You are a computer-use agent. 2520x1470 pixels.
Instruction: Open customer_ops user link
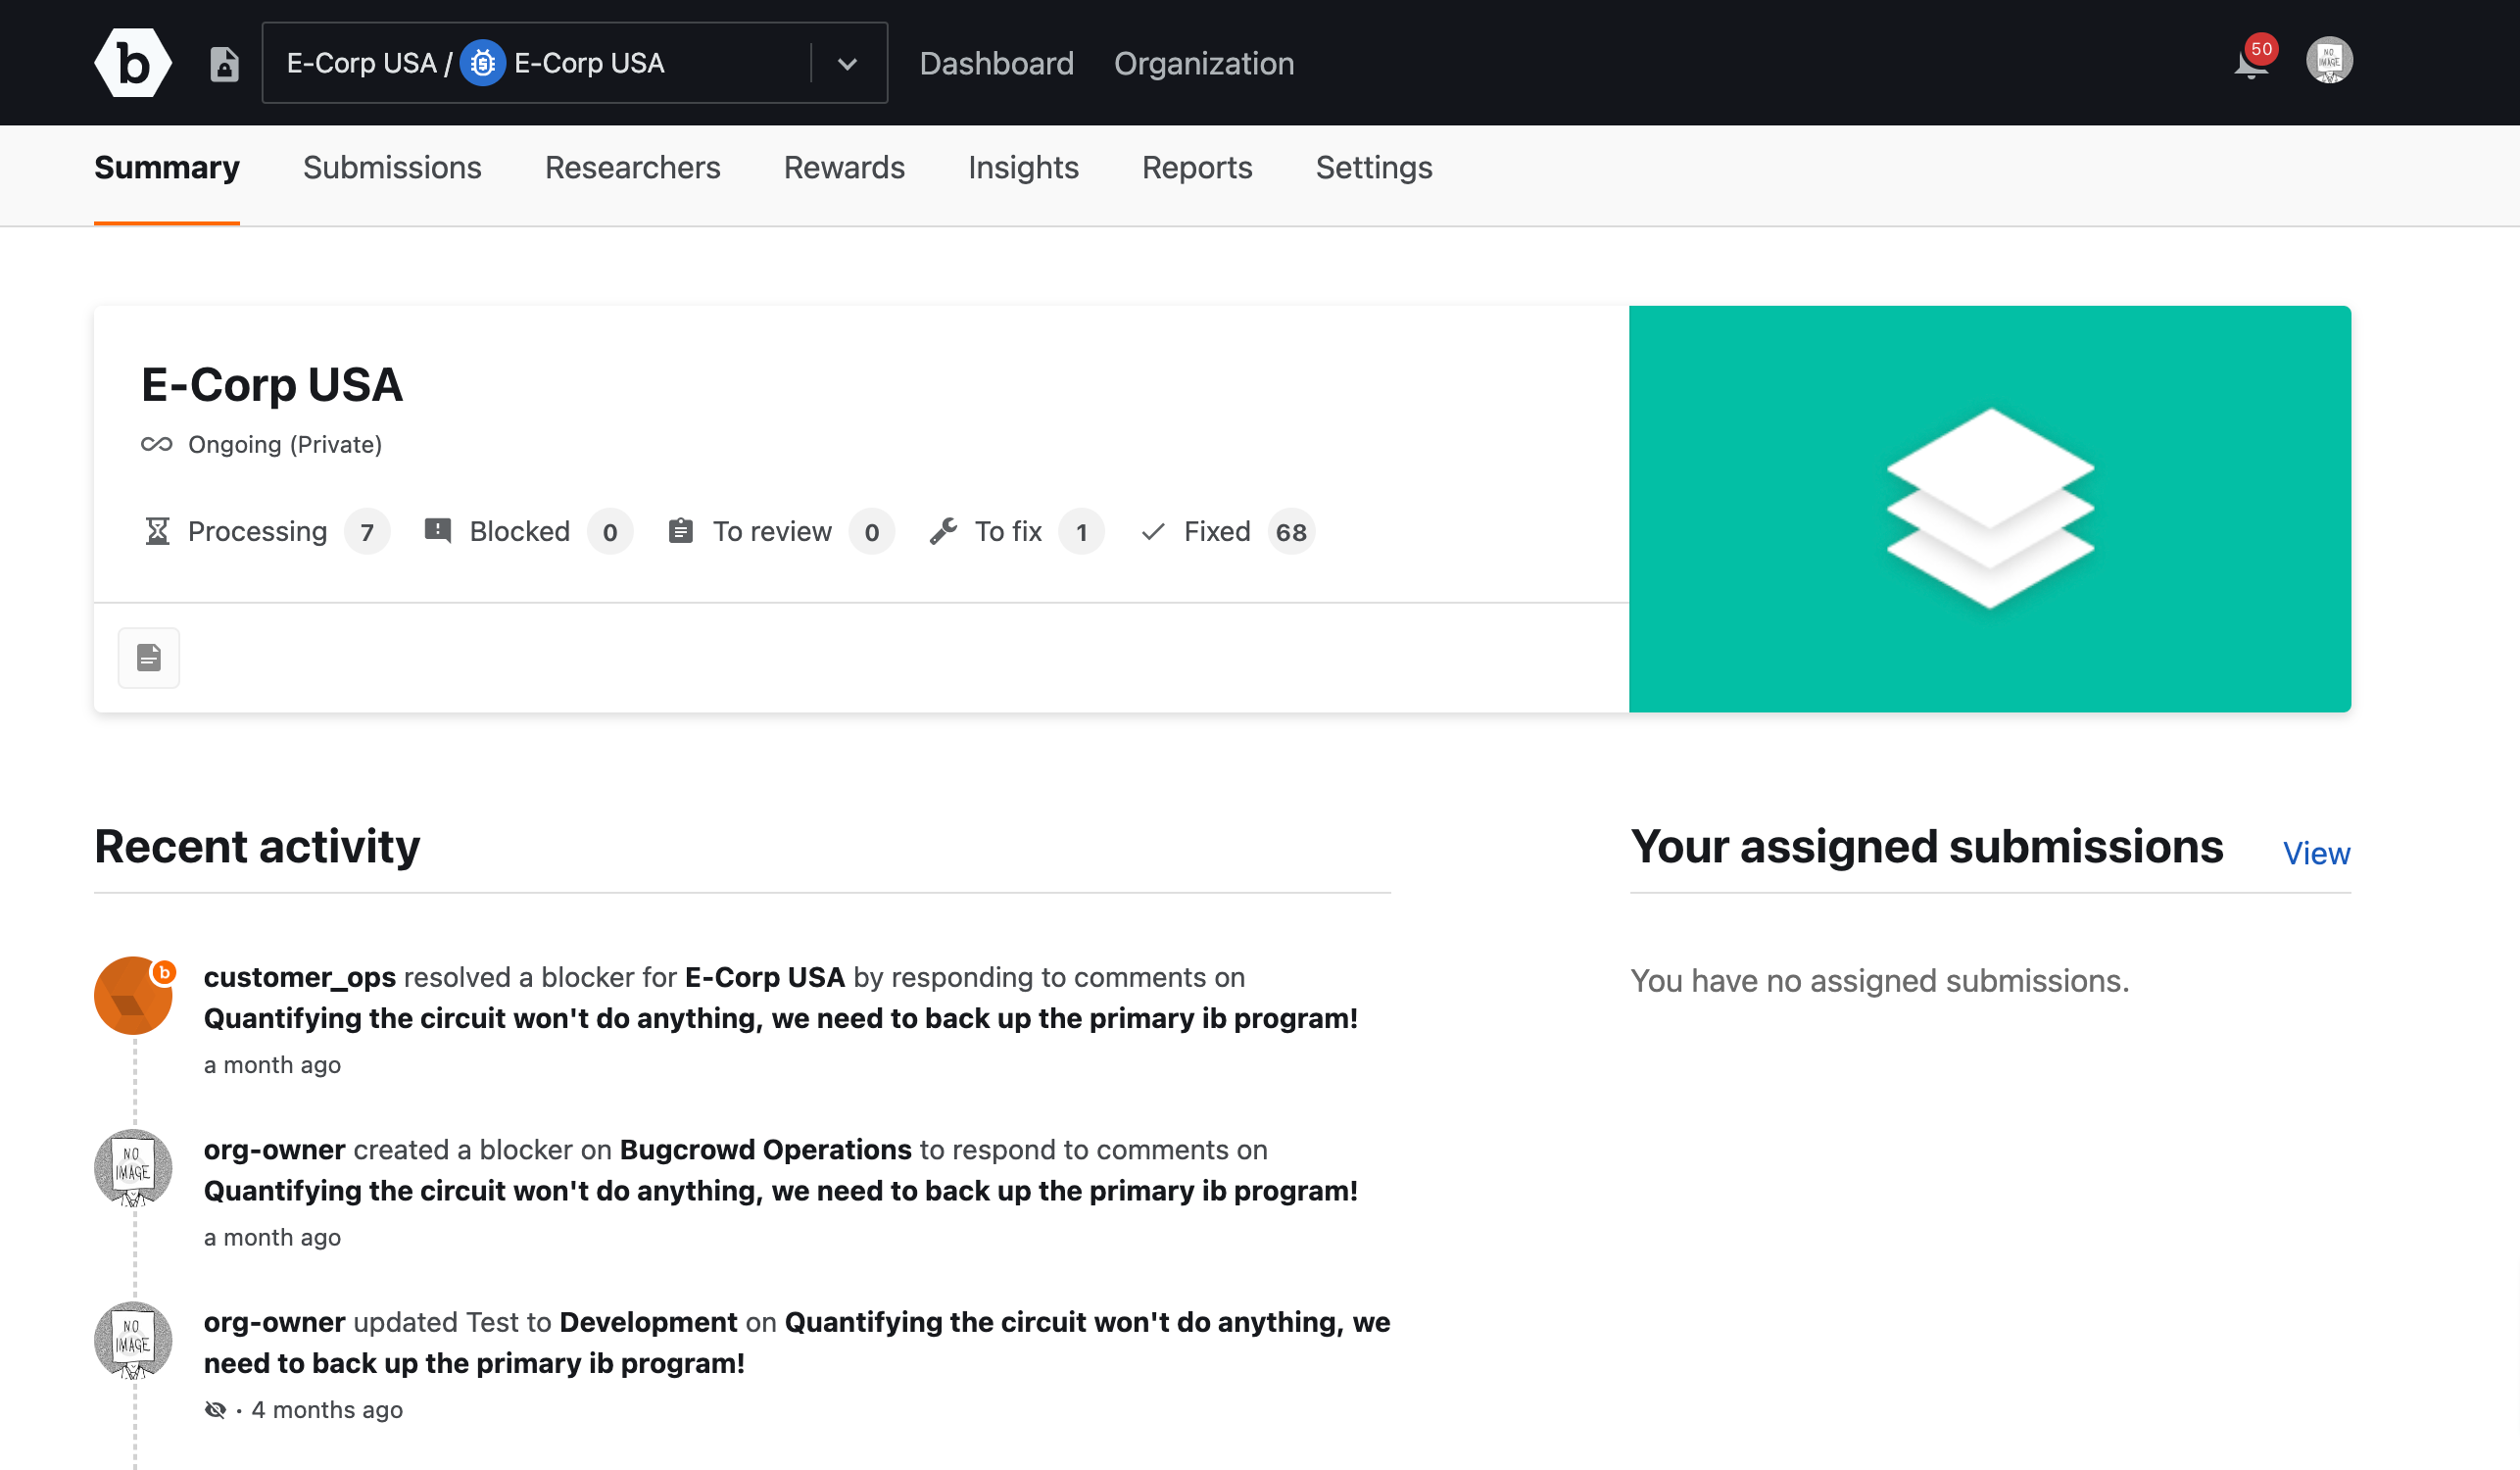(x=300, y=977)
